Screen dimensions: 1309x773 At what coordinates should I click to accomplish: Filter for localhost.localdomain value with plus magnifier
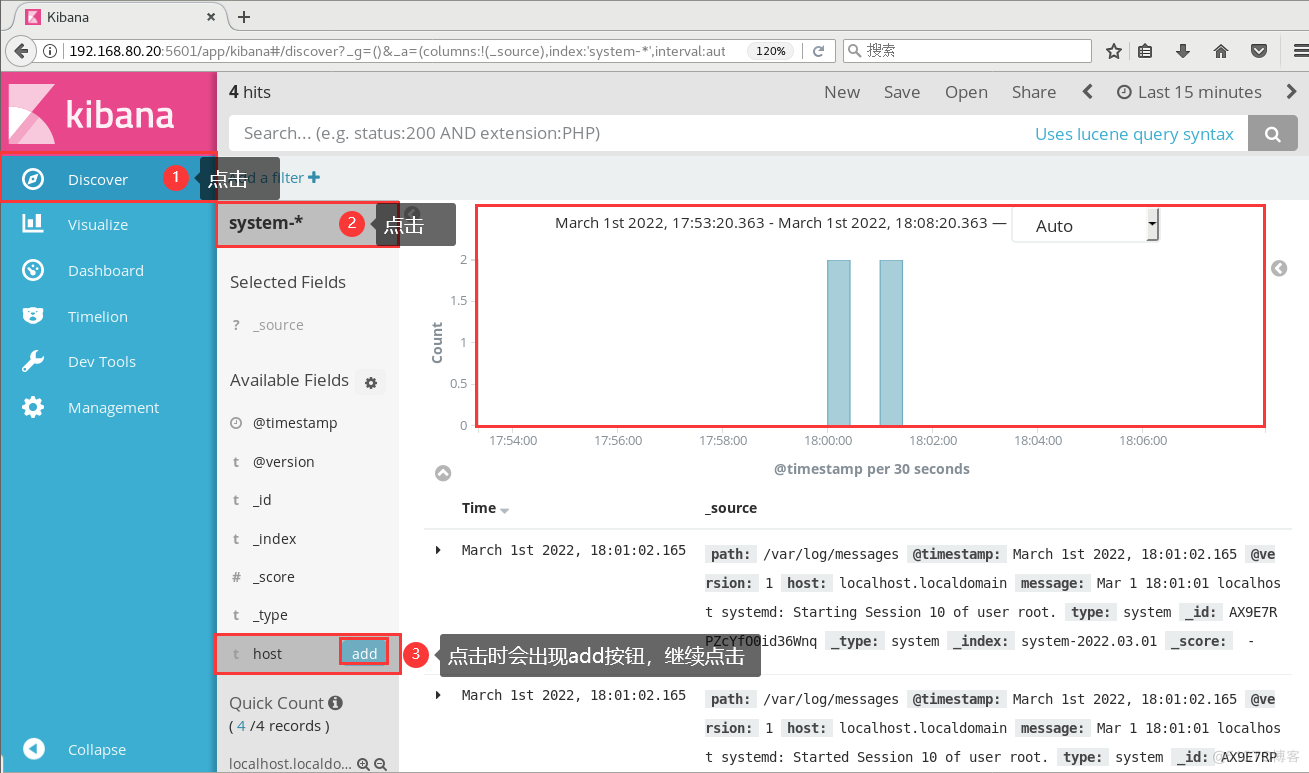[x=364, y=764]
